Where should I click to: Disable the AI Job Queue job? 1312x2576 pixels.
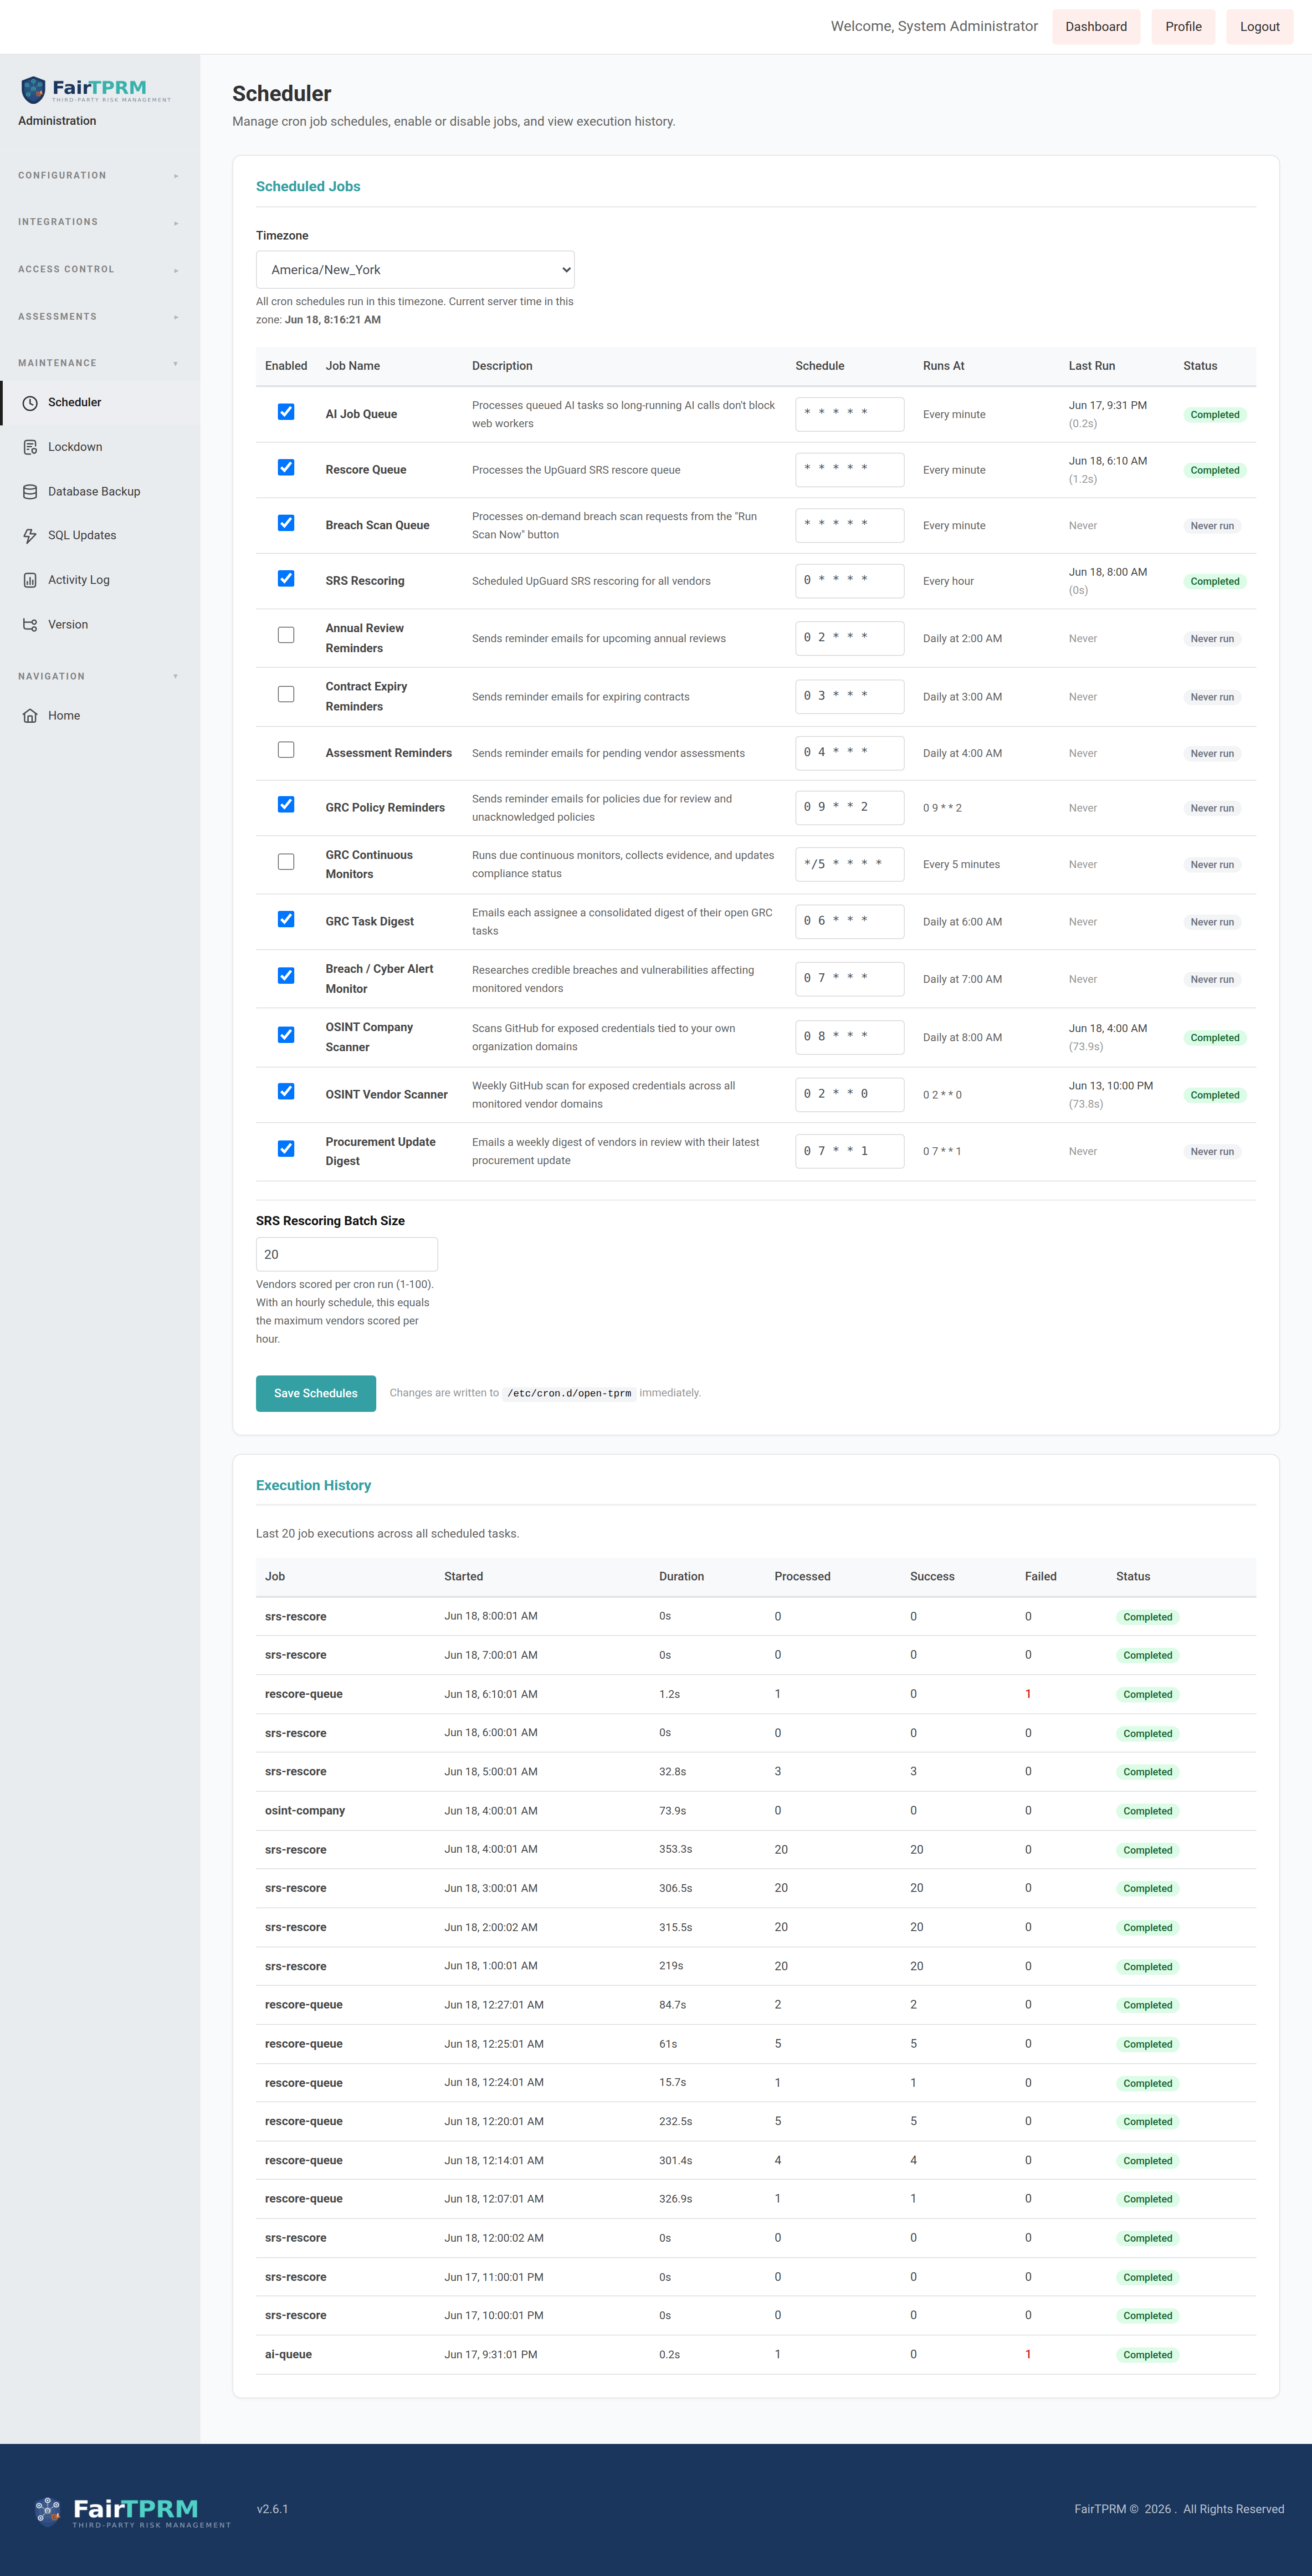[286, 412]
